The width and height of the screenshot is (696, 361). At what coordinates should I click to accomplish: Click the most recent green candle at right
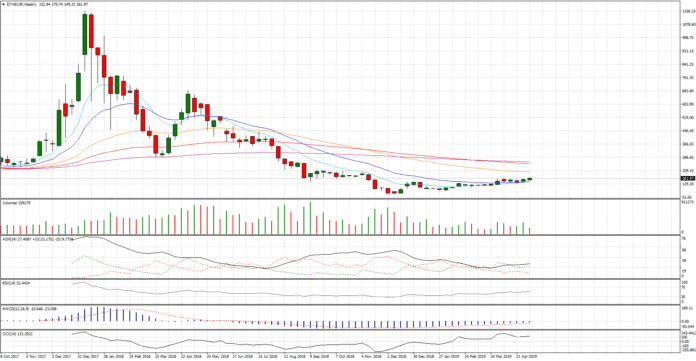(x=530, y=179)
